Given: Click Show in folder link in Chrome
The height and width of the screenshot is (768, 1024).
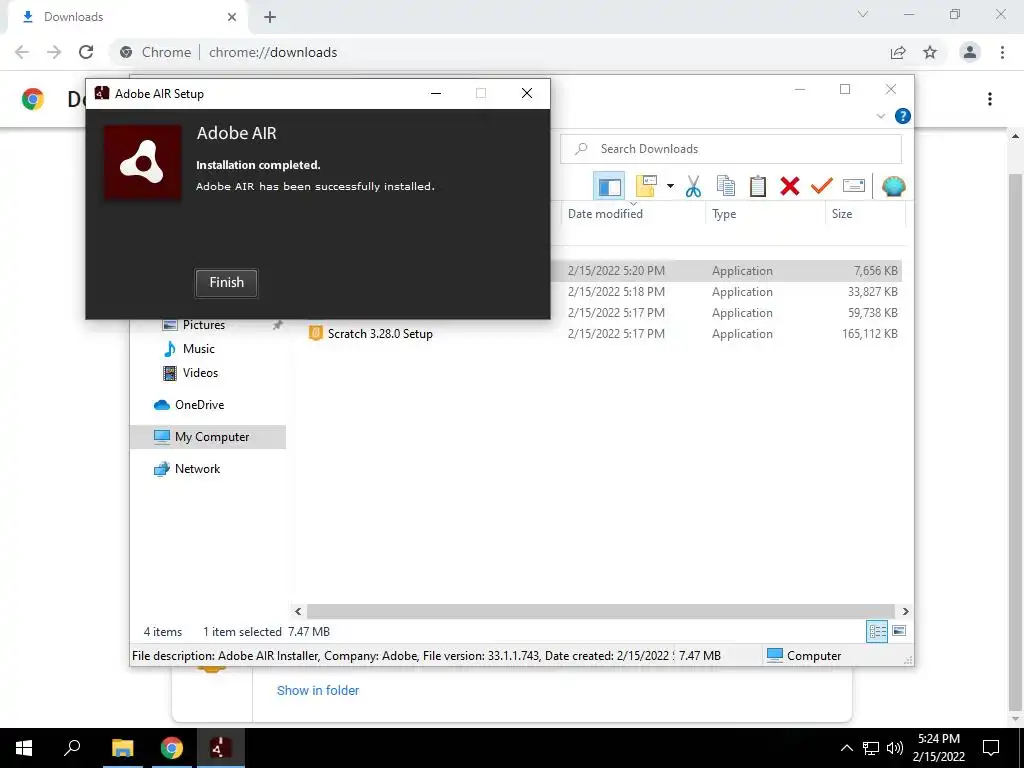Looking at the screenshot, I should [x=318, y=690].
